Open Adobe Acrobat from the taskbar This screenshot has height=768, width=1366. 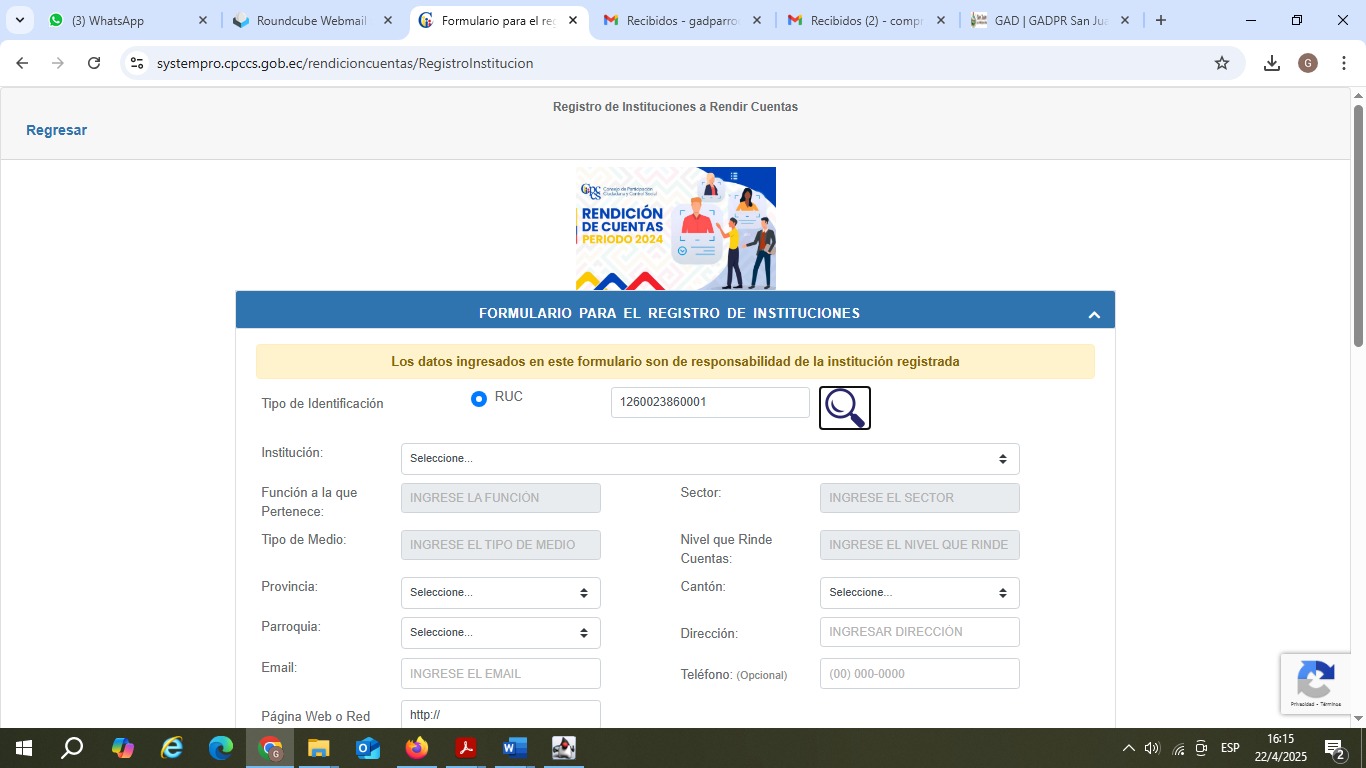[466, 748]
